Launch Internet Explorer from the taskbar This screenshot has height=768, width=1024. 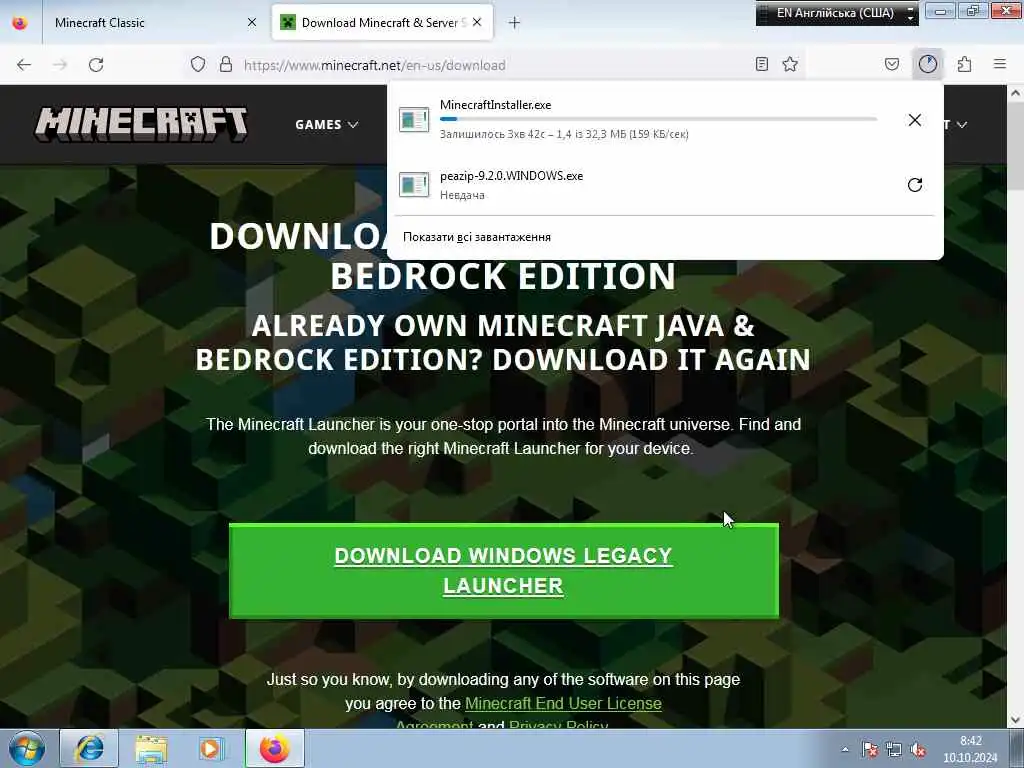(89, 748)
